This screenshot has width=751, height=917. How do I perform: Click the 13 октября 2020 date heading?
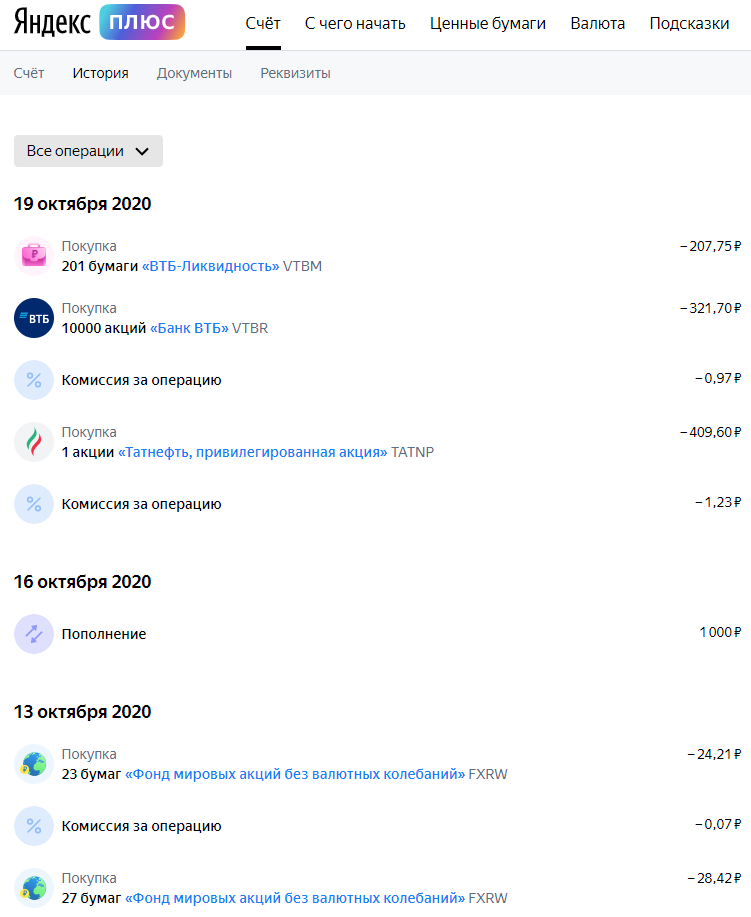click(x=82, y=712)
